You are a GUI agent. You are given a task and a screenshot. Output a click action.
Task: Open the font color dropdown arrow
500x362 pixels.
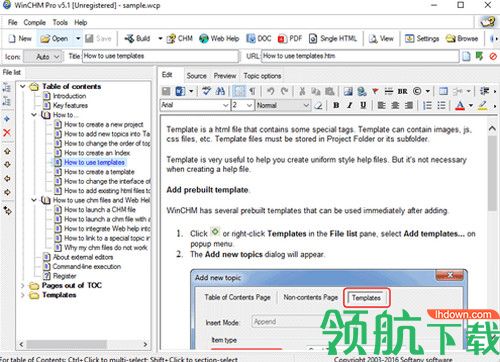pyautogui.click(x=471, y=105)
